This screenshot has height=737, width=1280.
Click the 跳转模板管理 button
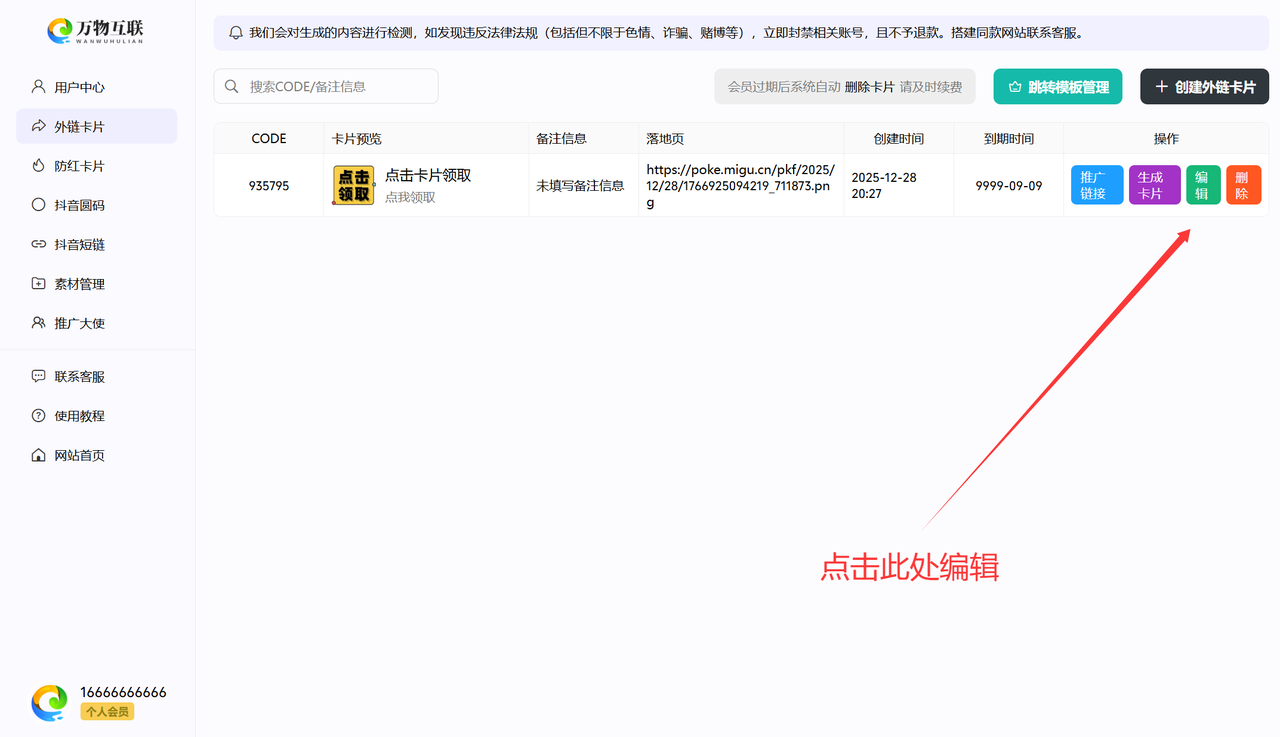tap(1058, 87)
